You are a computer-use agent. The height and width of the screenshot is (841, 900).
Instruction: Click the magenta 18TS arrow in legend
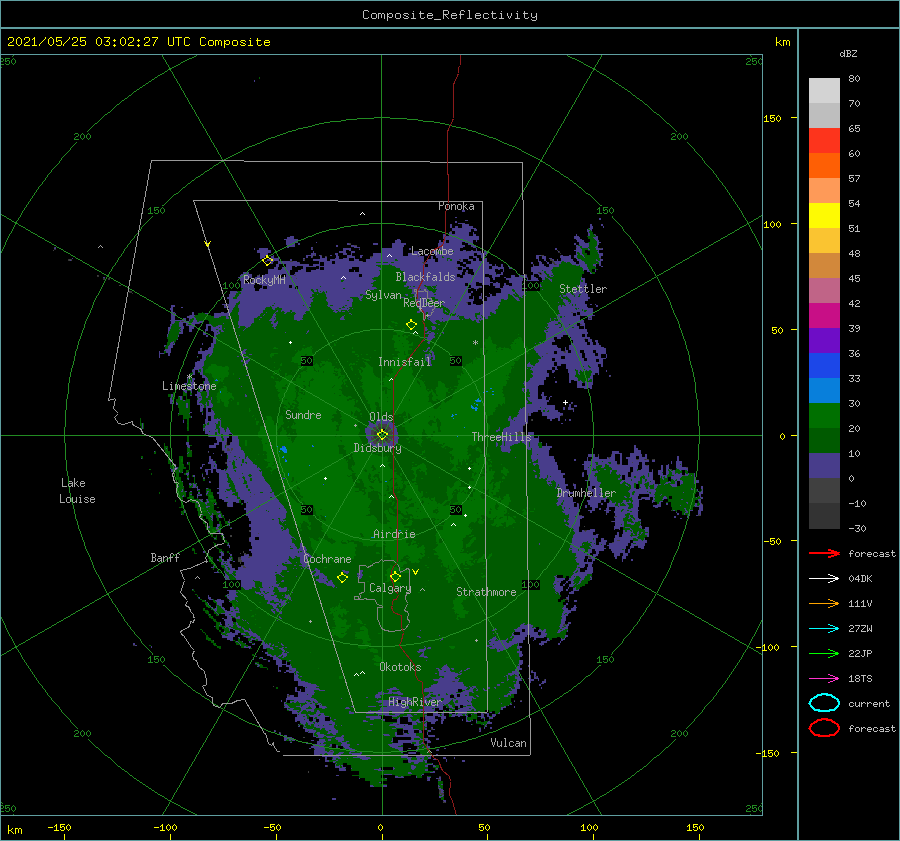(x=824, y=679)
